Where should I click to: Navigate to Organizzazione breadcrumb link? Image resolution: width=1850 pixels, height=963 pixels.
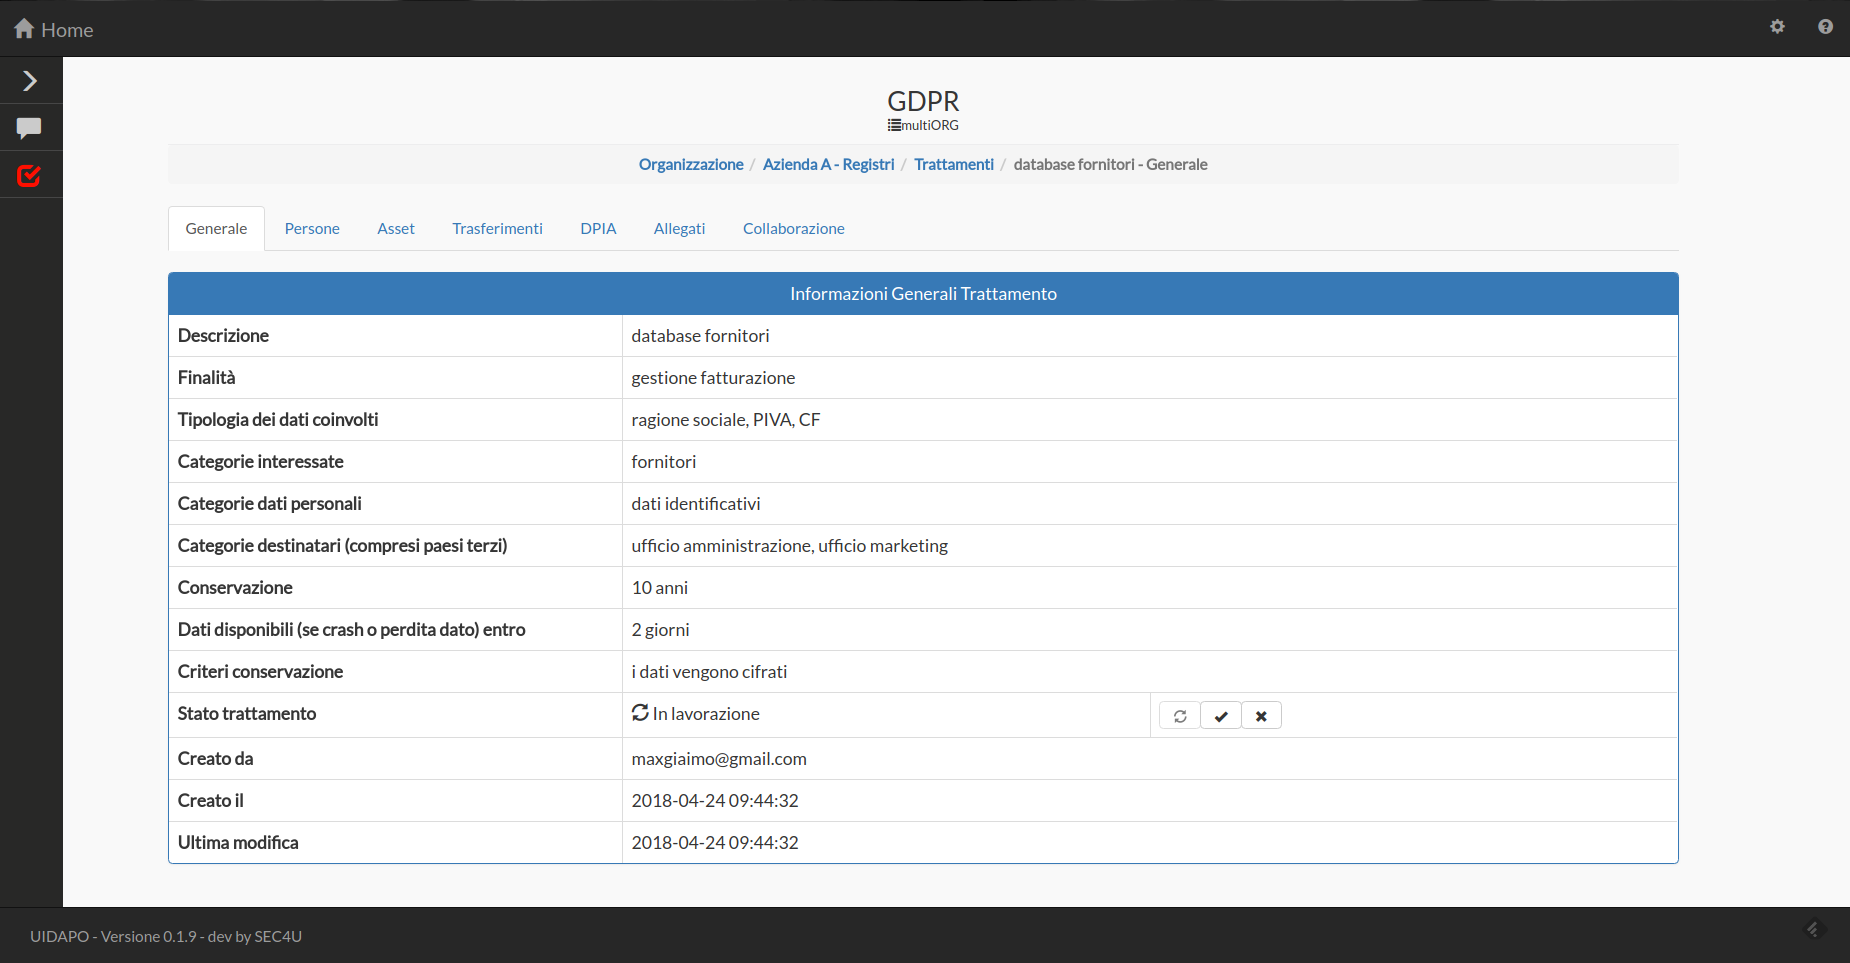[691, 165]
